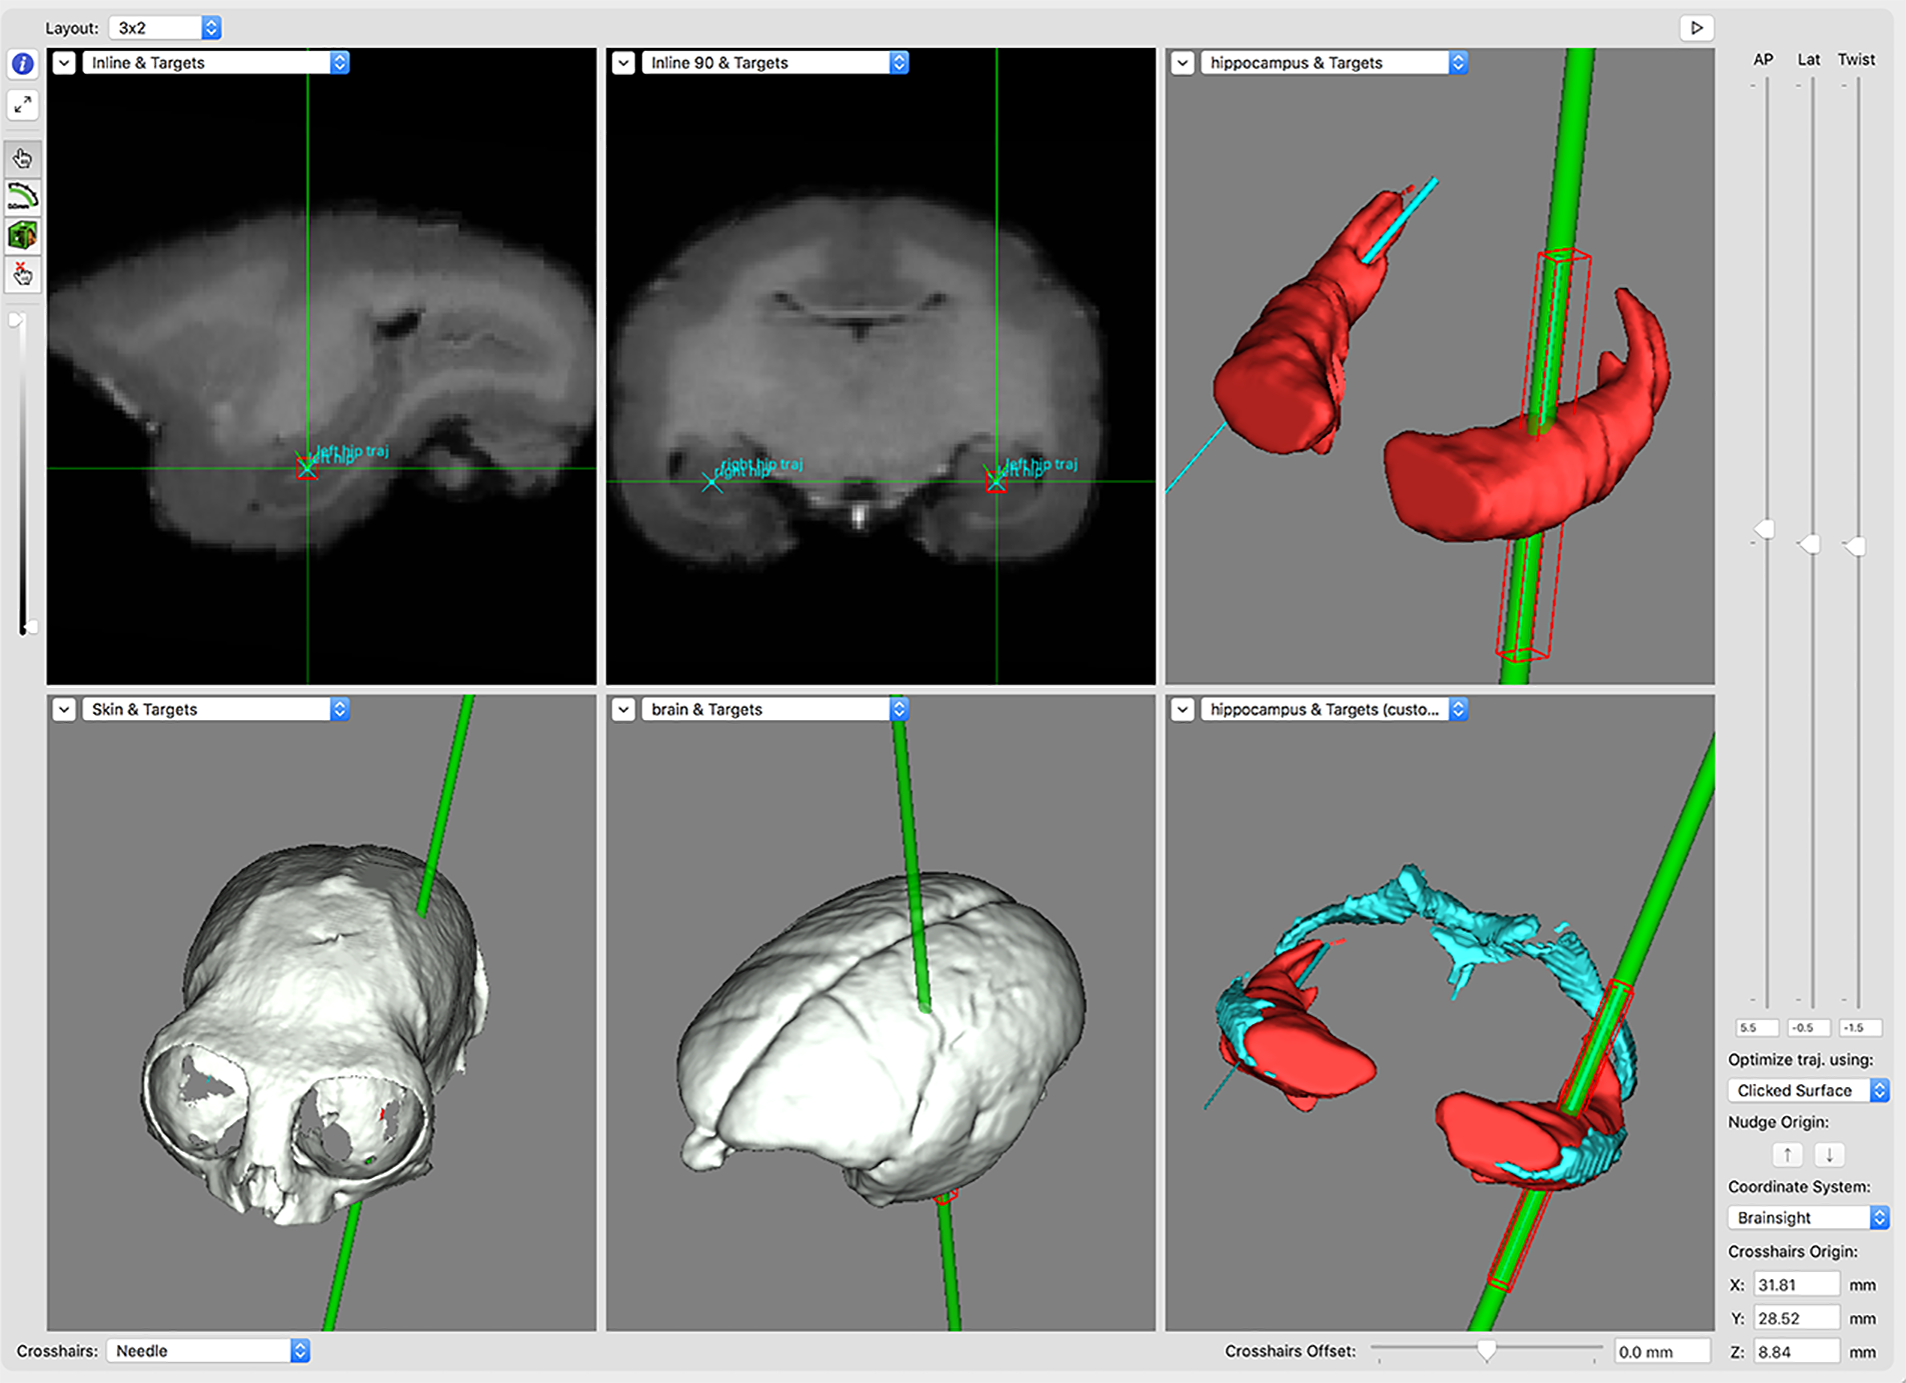Open the Crosshairs 'Needle' dropdown

coord(208,1351)
